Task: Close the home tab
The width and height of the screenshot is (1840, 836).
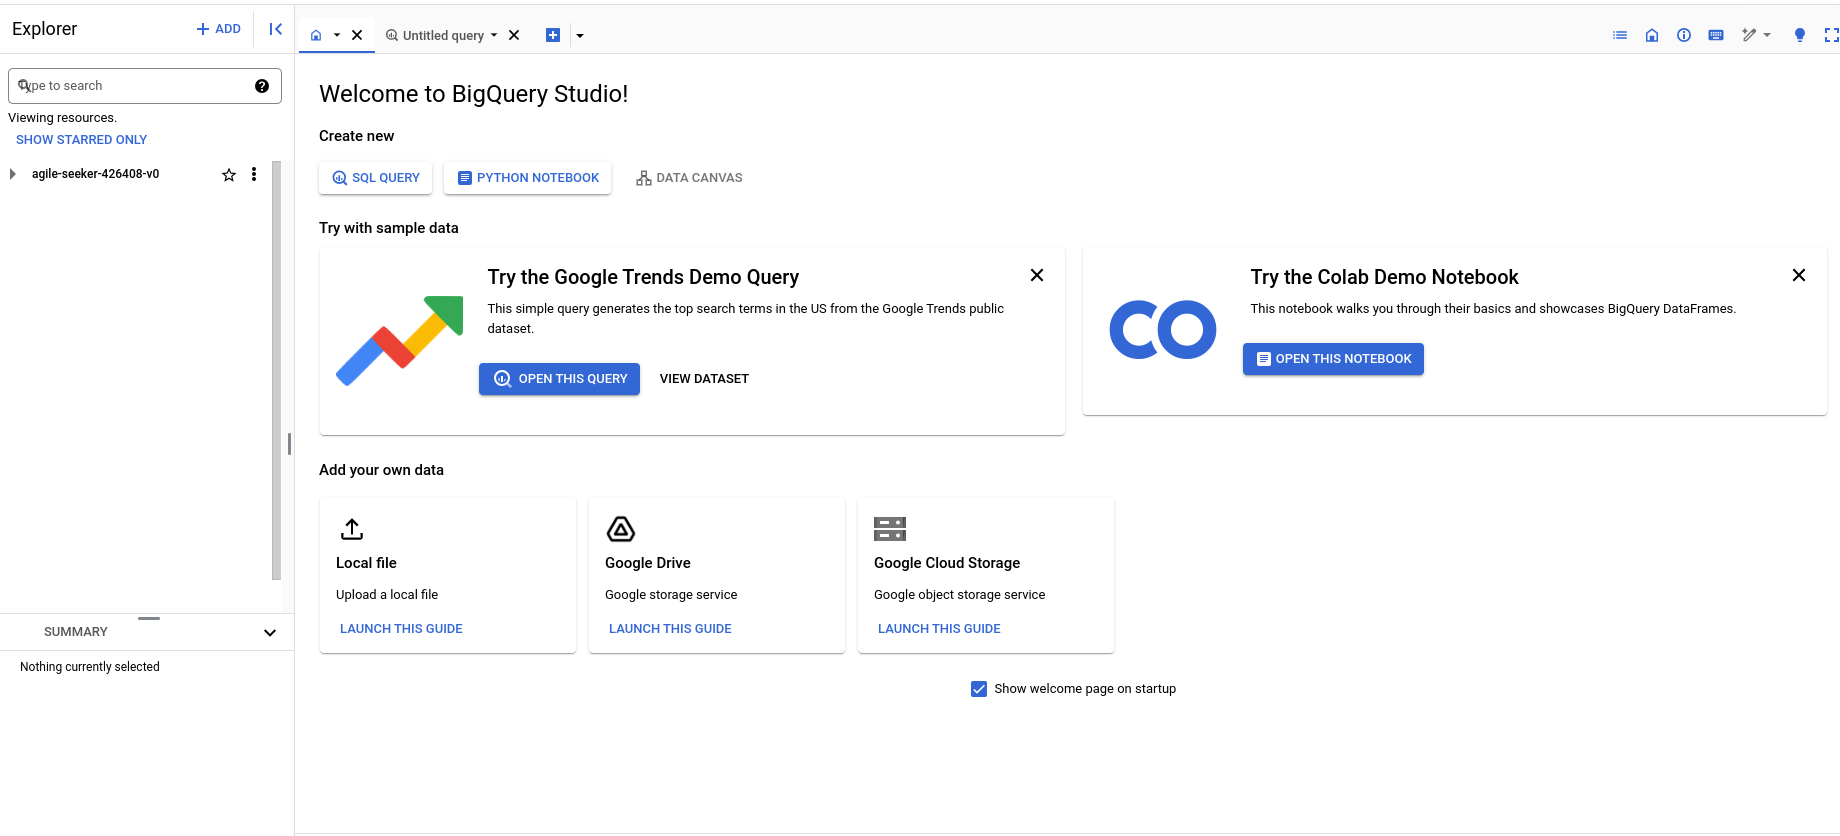Action: click(x=357, y=35)
